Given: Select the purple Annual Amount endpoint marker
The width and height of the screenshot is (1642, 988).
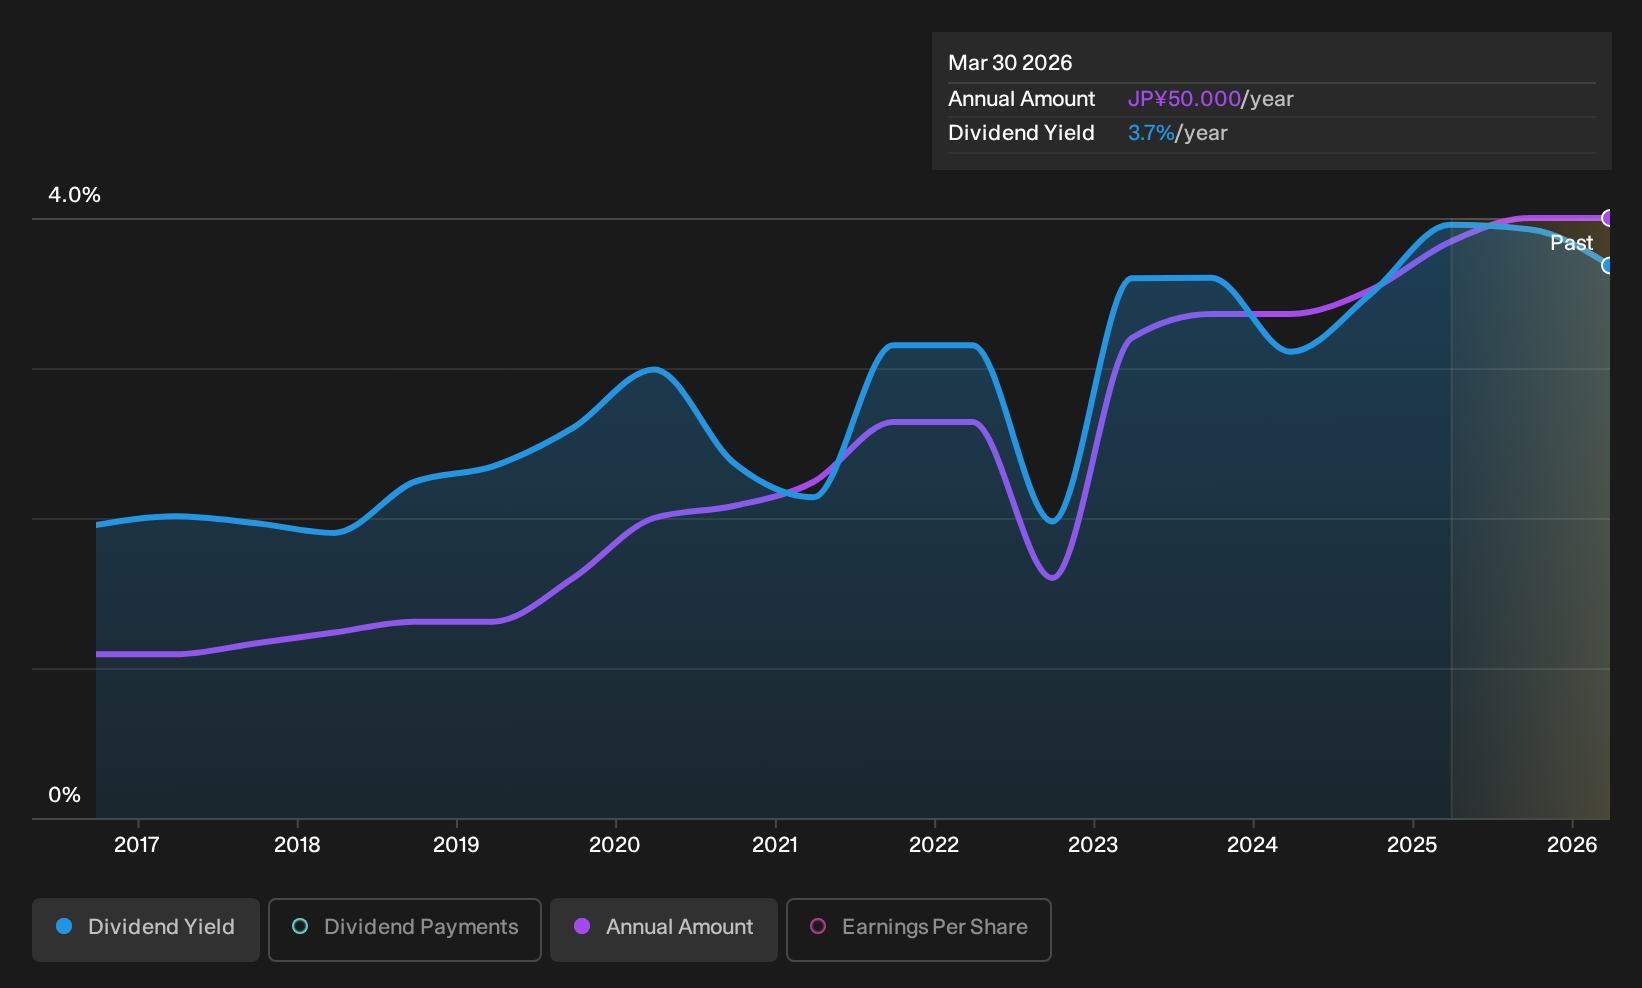Looking at the screenshot, I should coord(1607,218).
